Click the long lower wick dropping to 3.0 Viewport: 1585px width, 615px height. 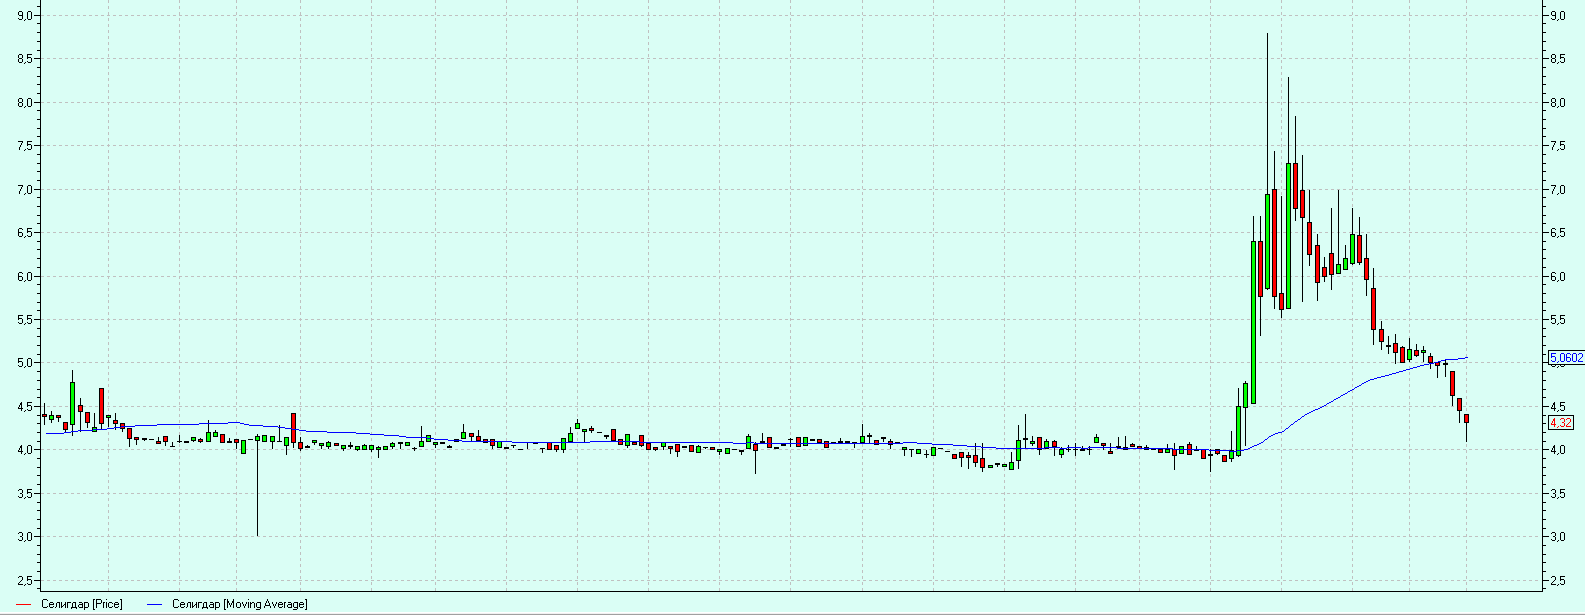pyautogui.click(x=257, y=490)
